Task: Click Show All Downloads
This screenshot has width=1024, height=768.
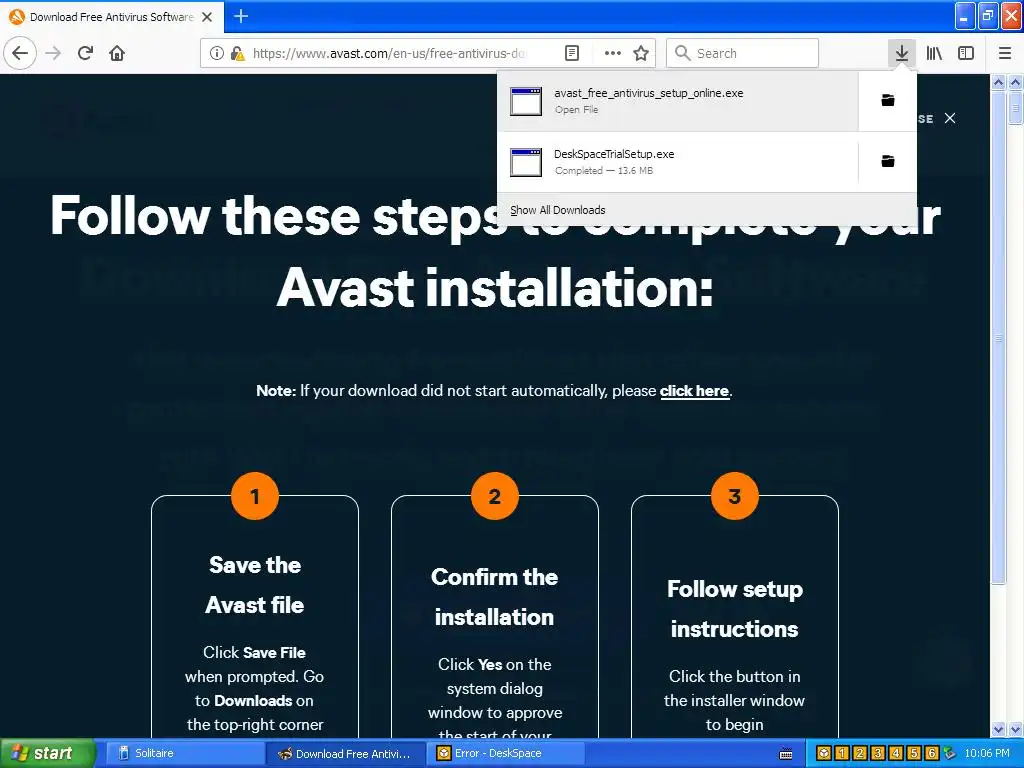Action: (558, 210)
